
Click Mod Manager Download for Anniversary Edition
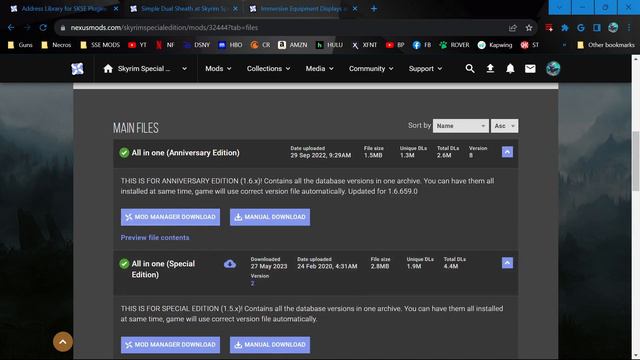(170, 217)
